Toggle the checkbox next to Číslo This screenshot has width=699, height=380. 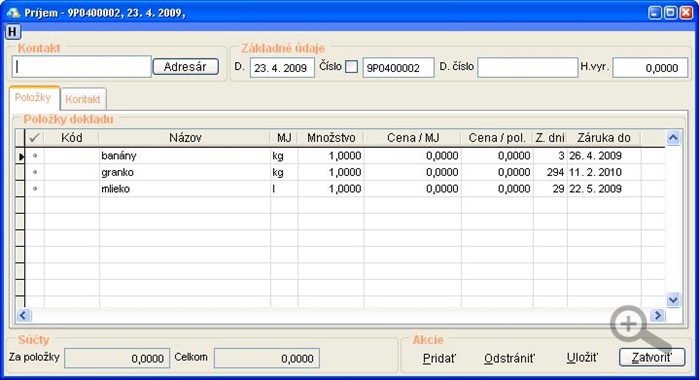pos(351,67)
